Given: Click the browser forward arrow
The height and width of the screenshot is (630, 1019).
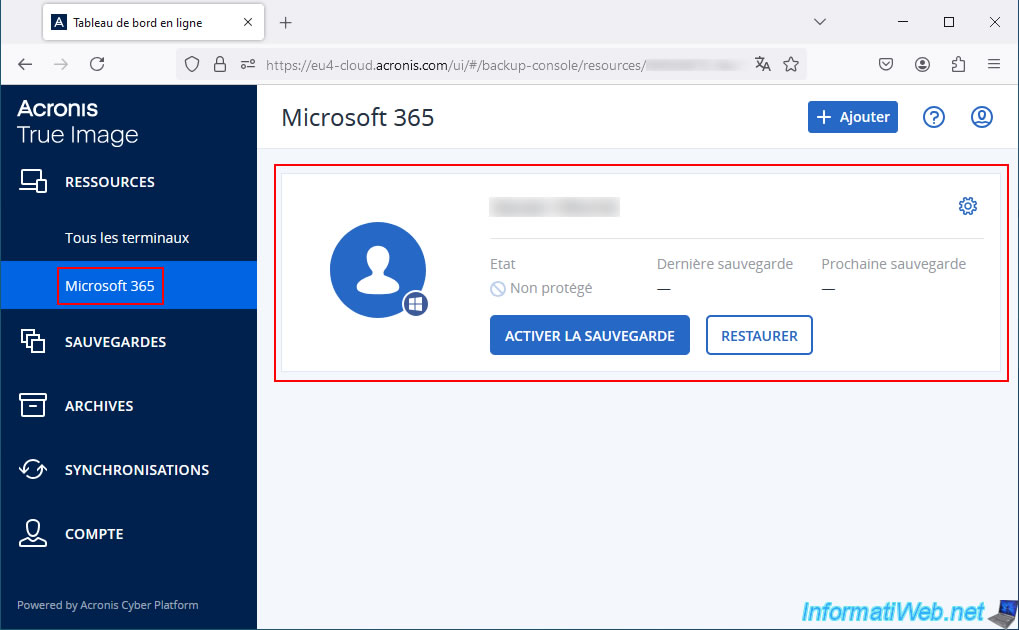Looking at the screenshot, I should coord(61,64).
